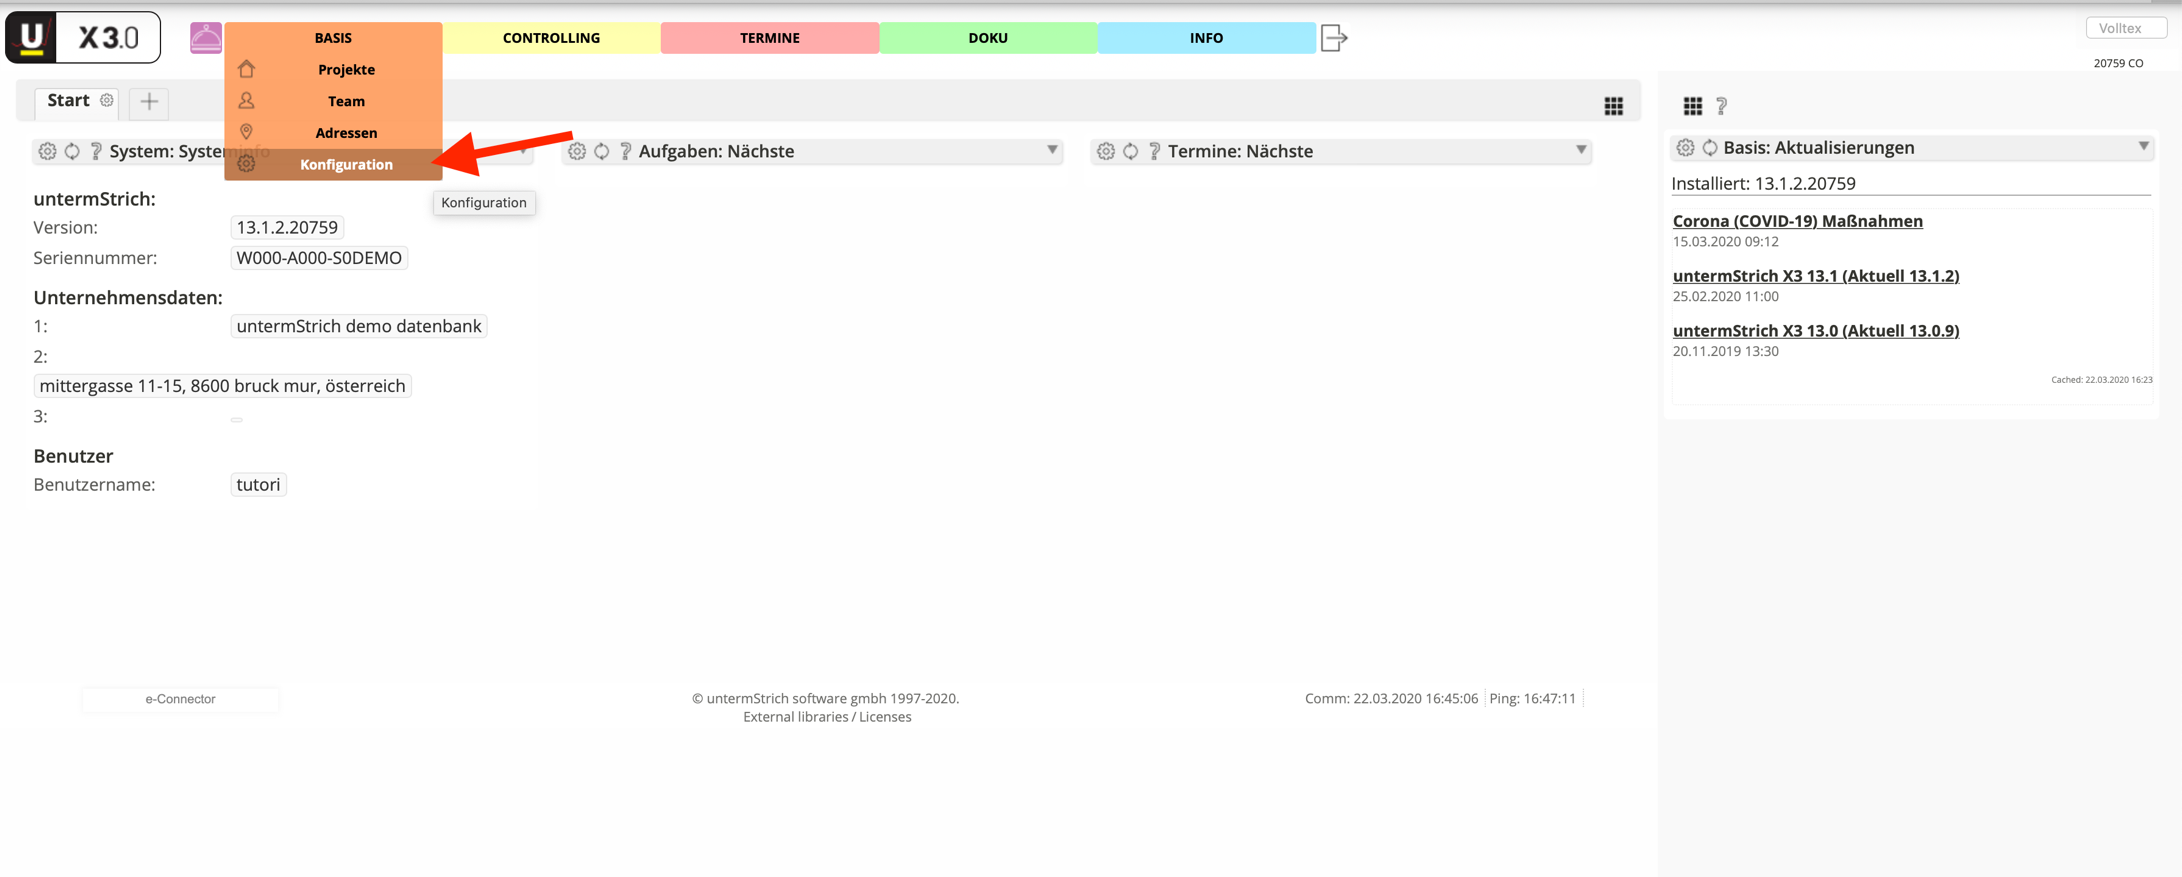Expand the Basis: Aktualisierungen dropdown
The width and height of the screenshot is (2182, 877).
click(2143, 147)
